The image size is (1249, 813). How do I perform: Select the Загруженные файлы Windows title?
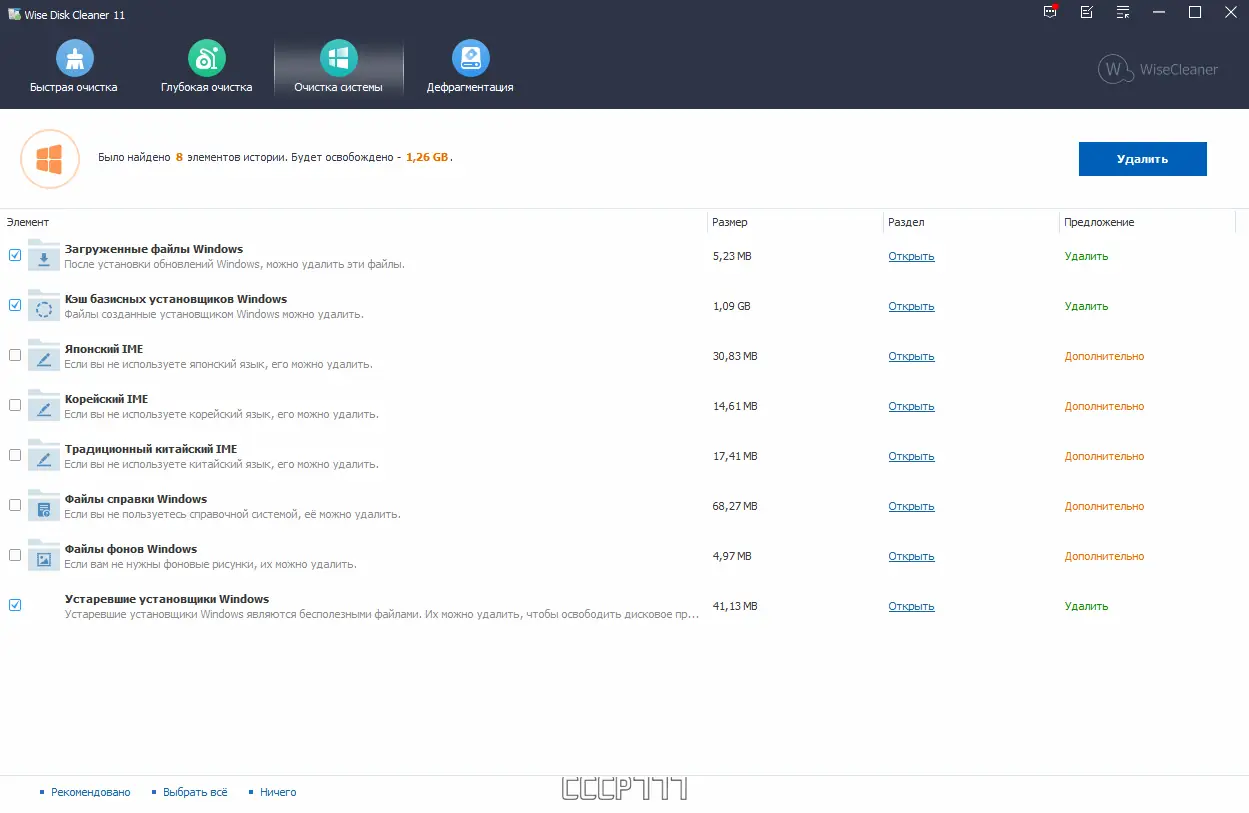point(154,249)
